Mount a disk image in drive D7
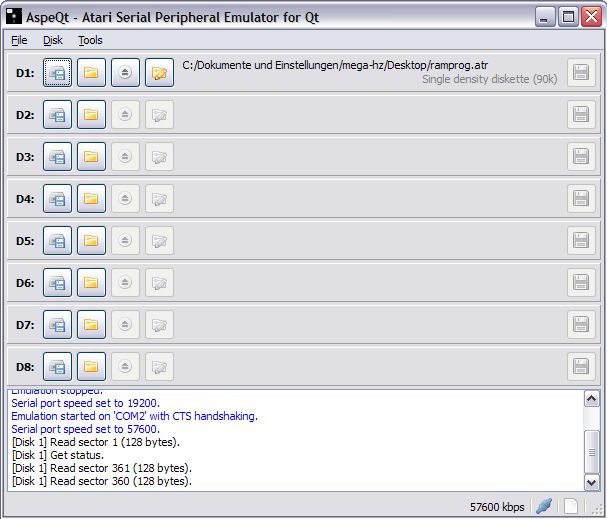Screen dimensions: 607x519 (57, 325)
